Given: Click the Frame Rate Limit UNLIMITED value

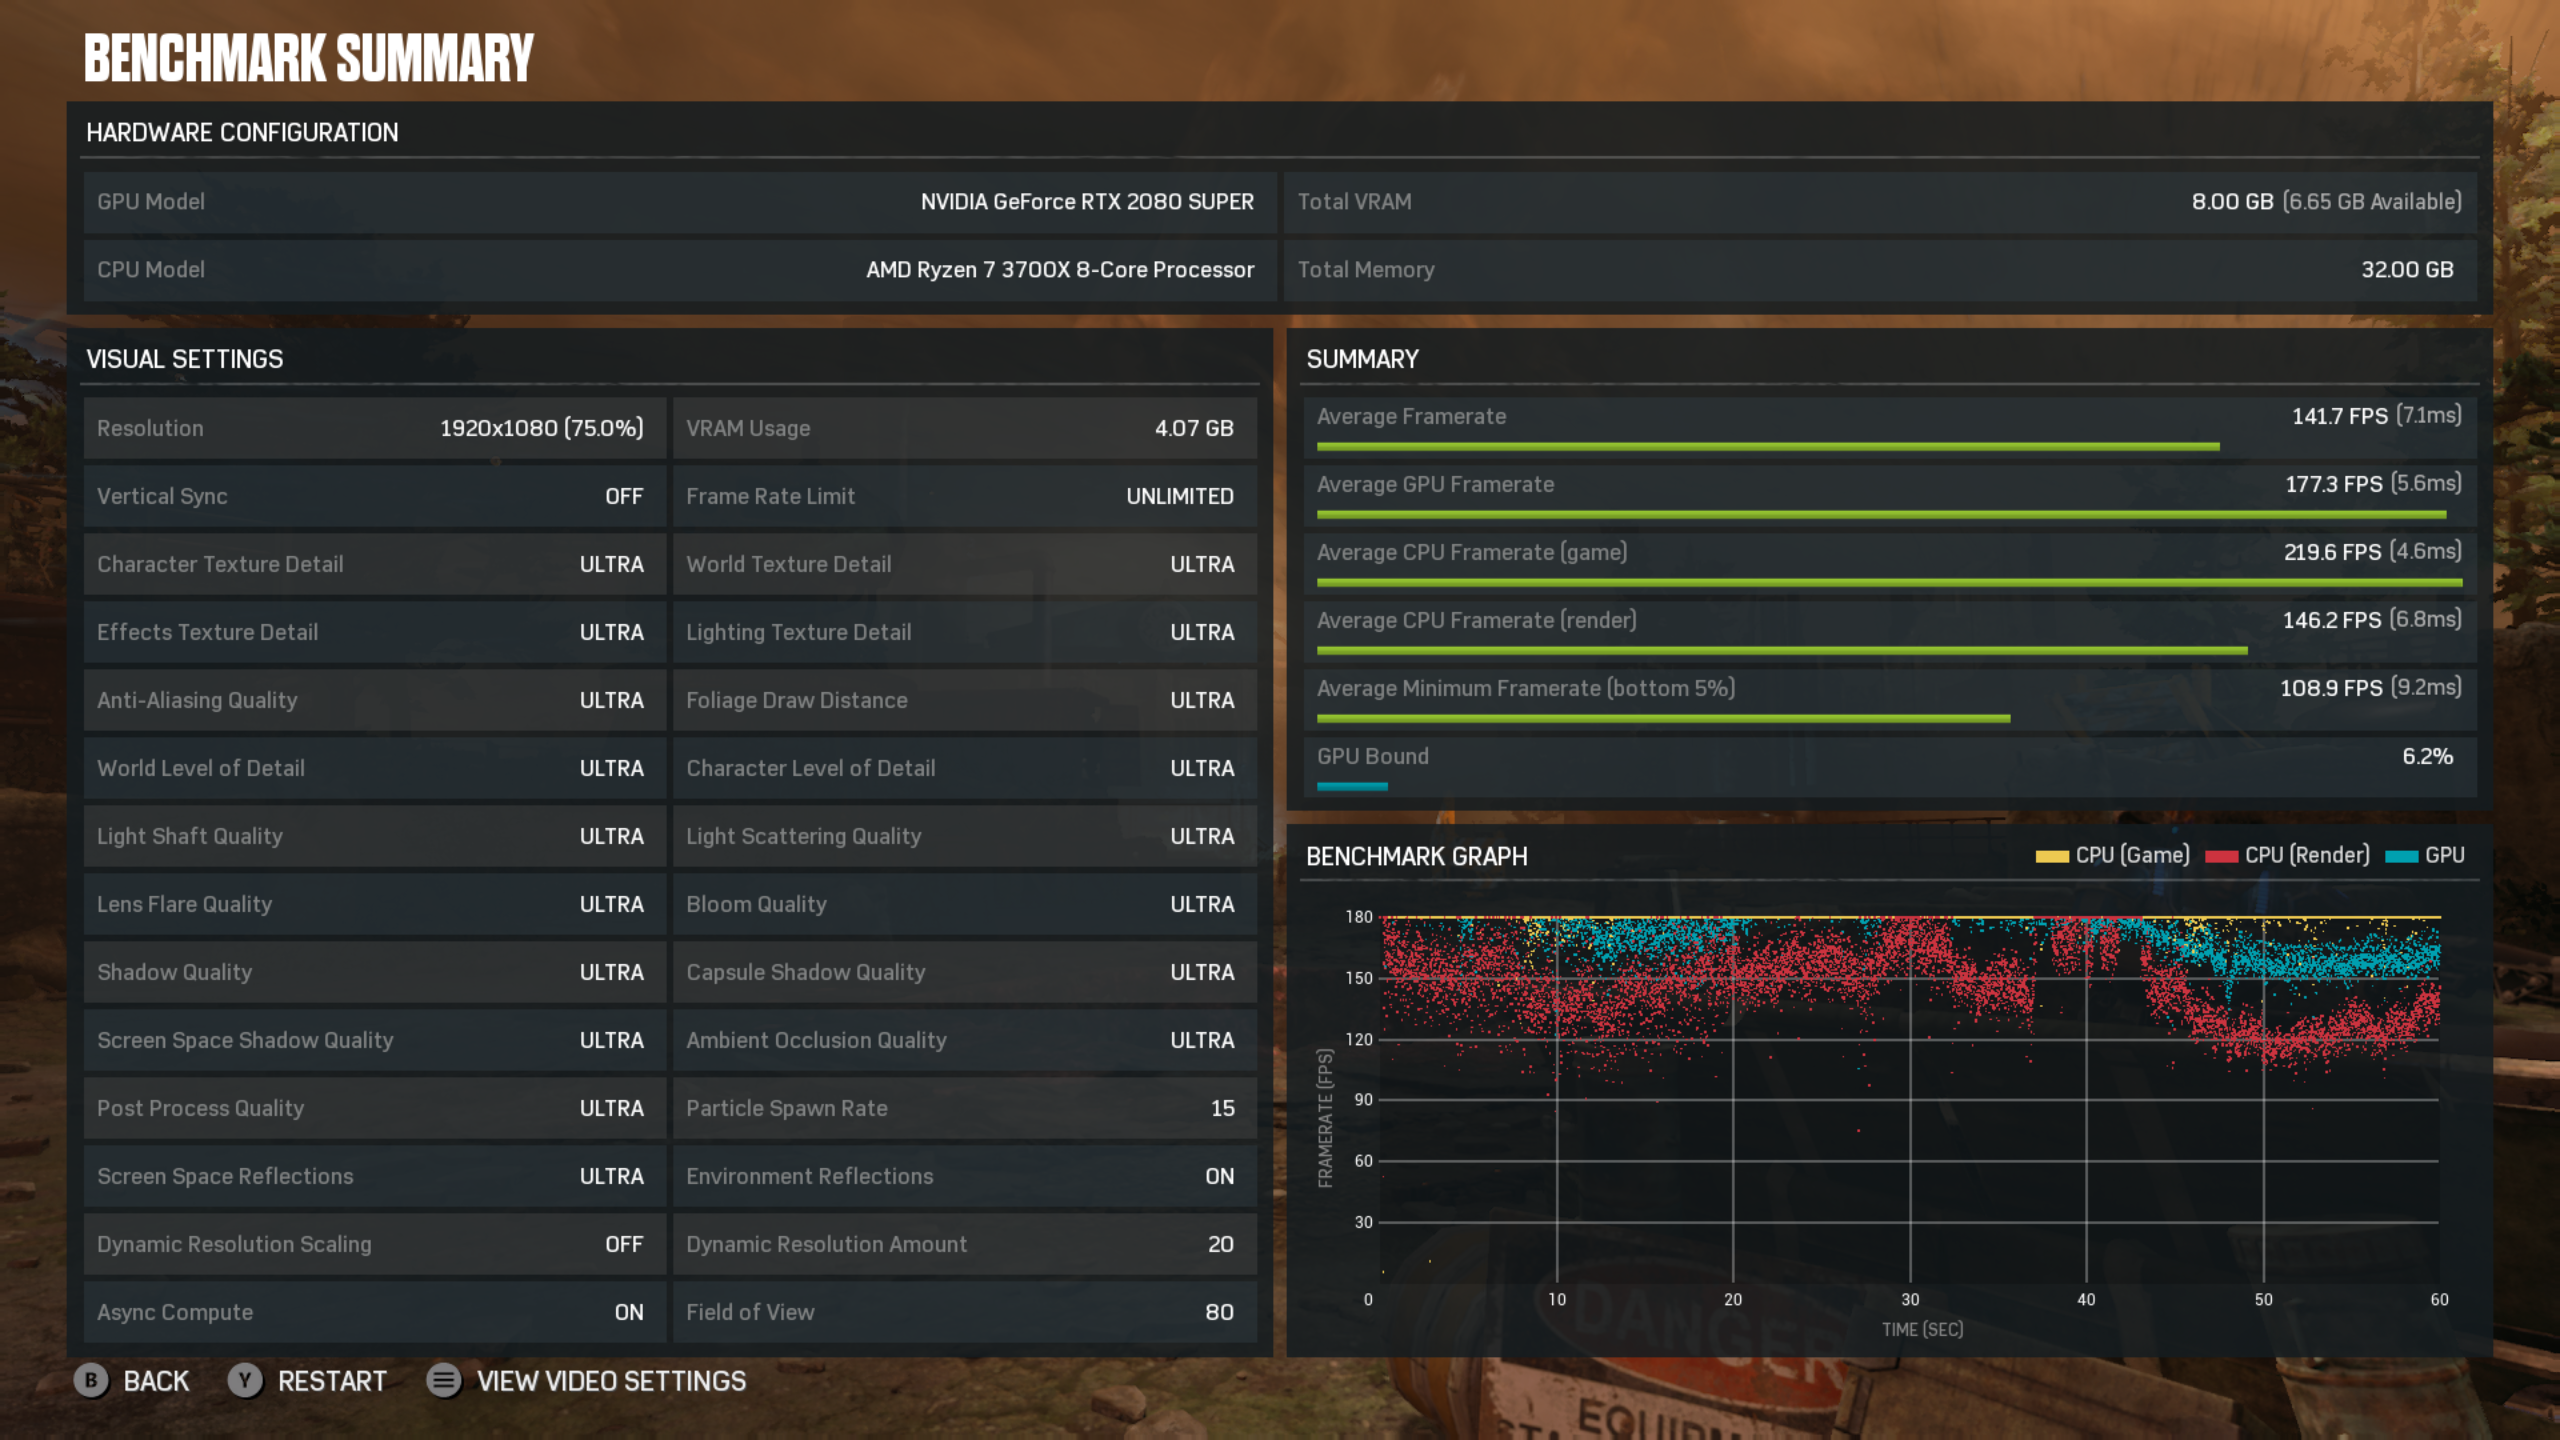Looking at the screenshot, I should point(1180,496).
